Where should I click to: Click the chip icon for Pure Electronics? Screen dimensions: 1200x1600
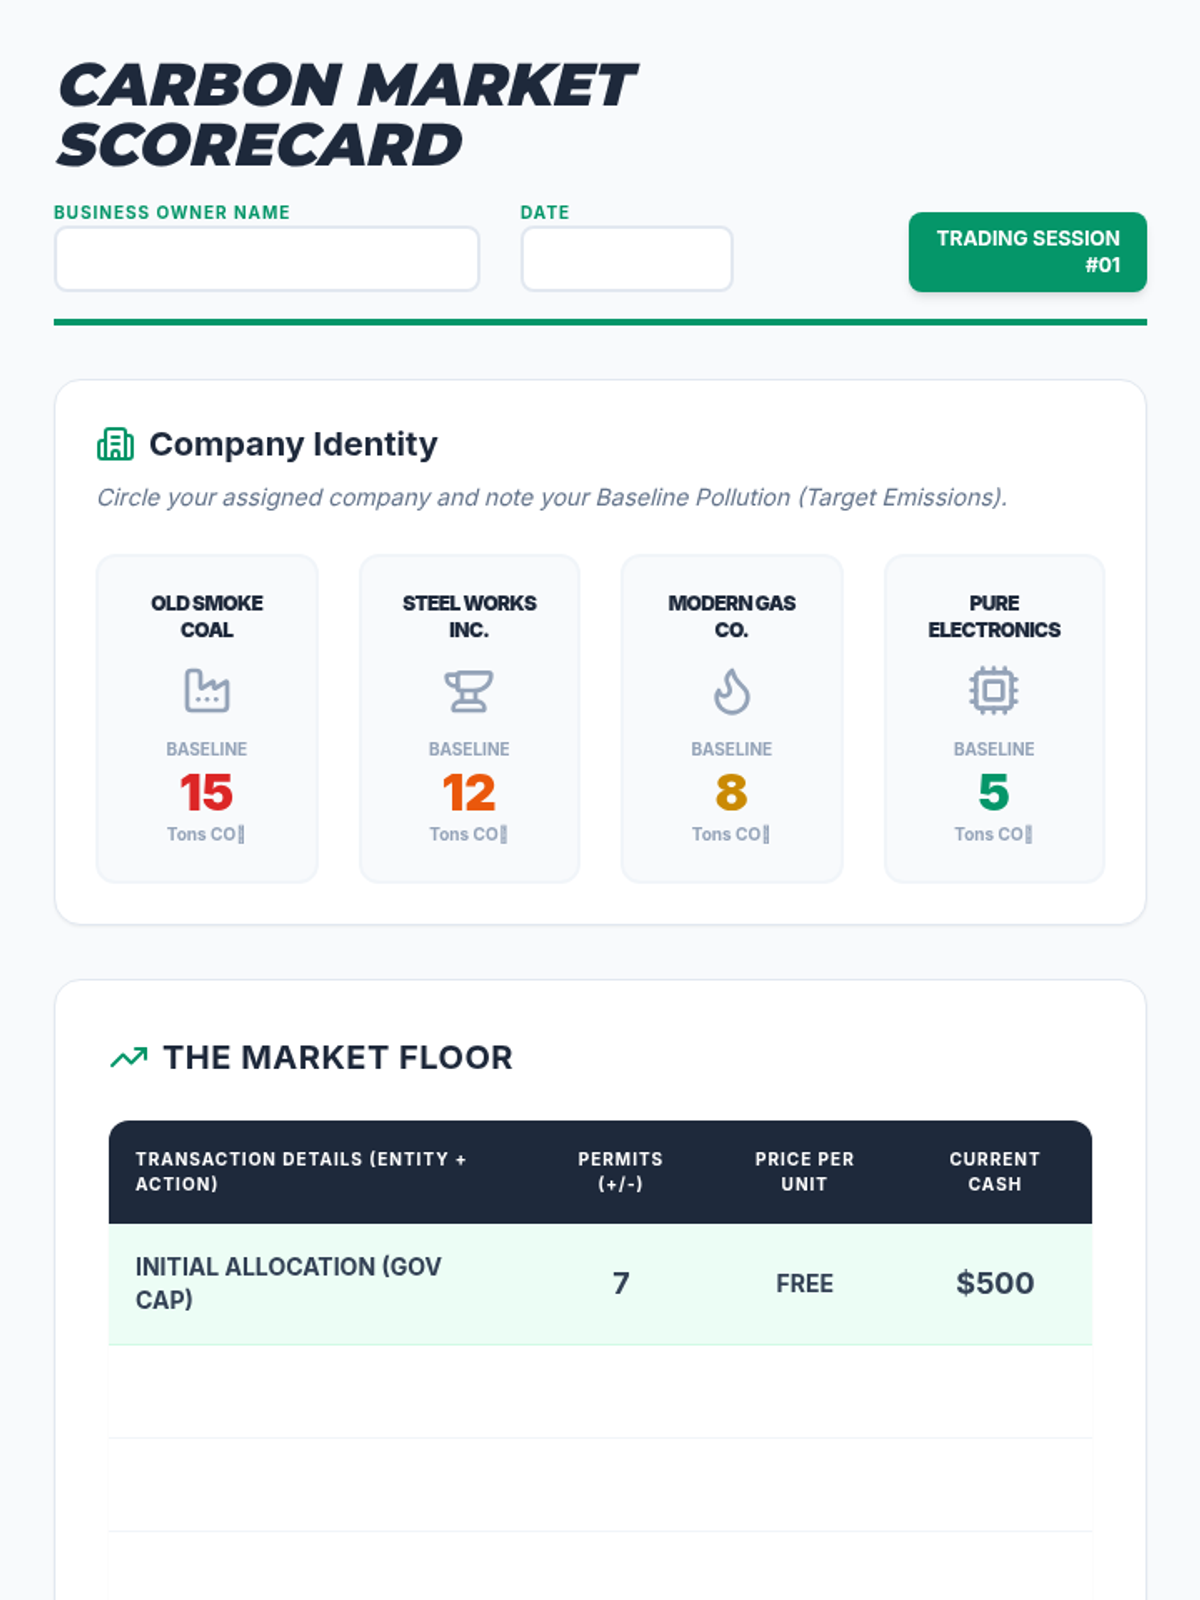tap(994, 691)
